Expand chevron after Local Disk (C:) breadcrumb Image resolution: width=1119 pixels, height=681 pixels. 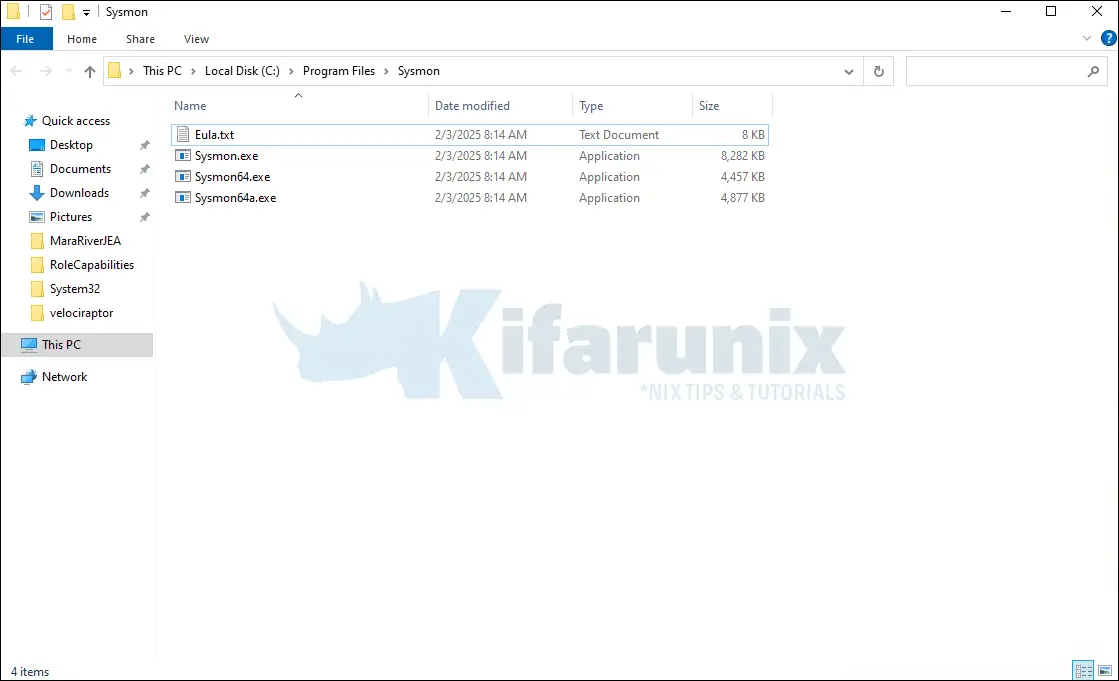291,71
